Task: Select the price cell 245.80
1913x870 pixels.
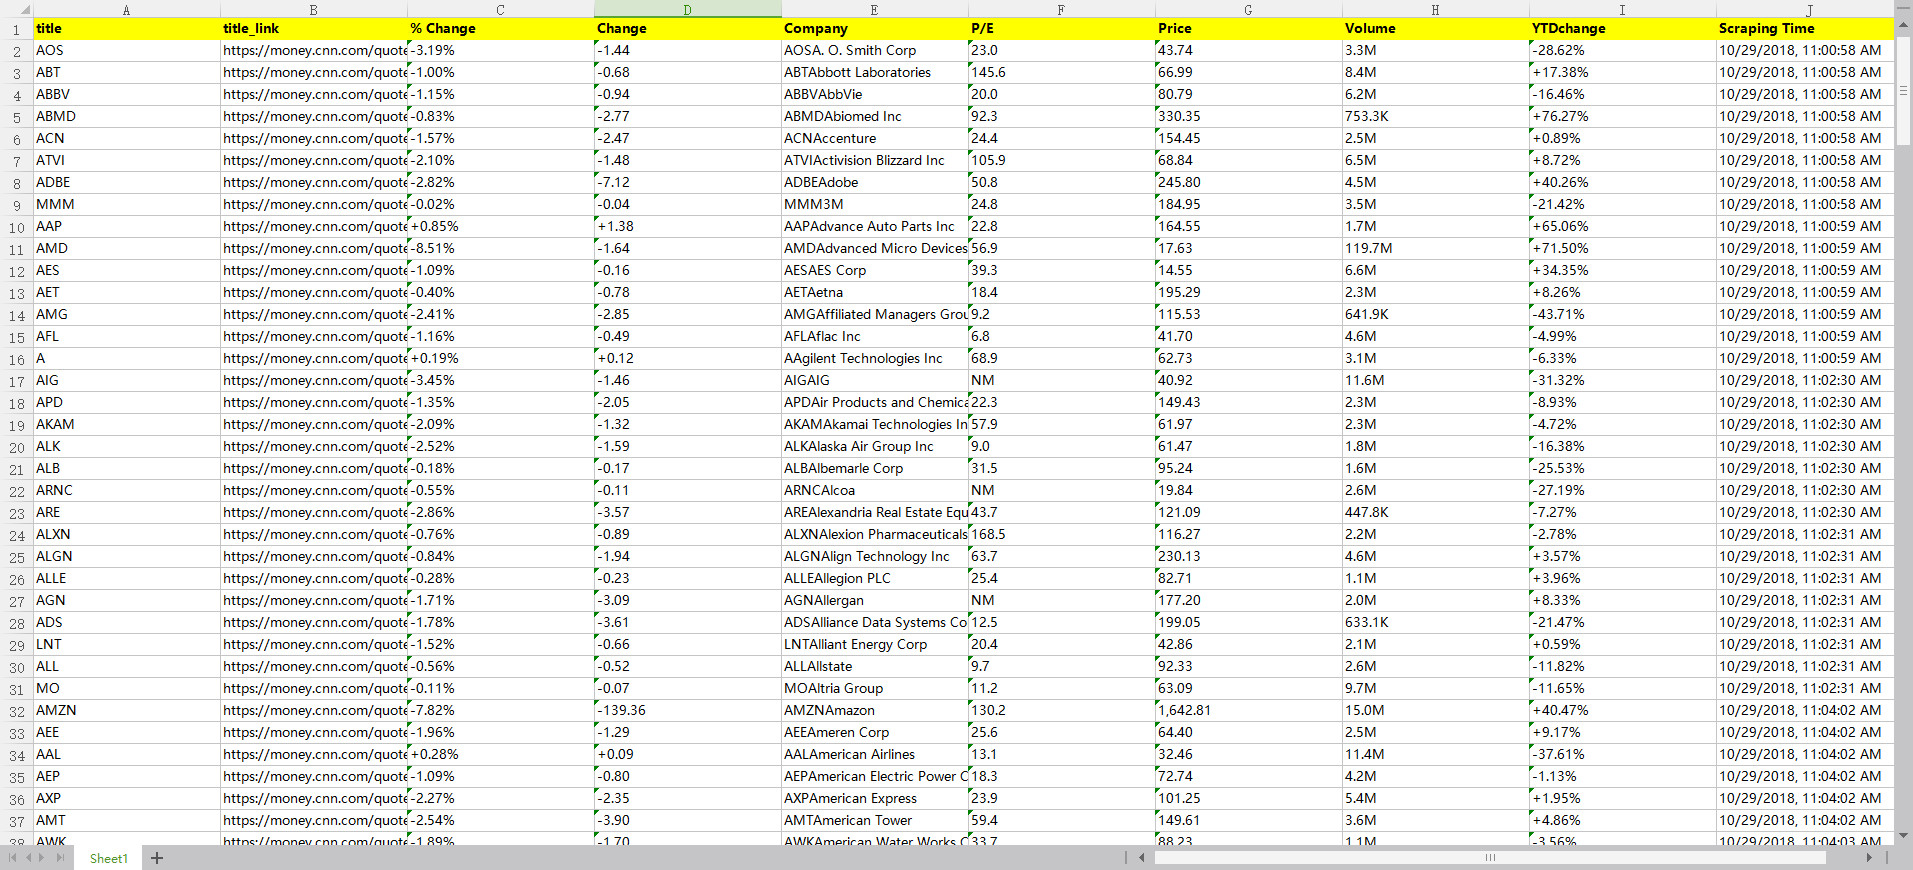Action: point(1248,183)
